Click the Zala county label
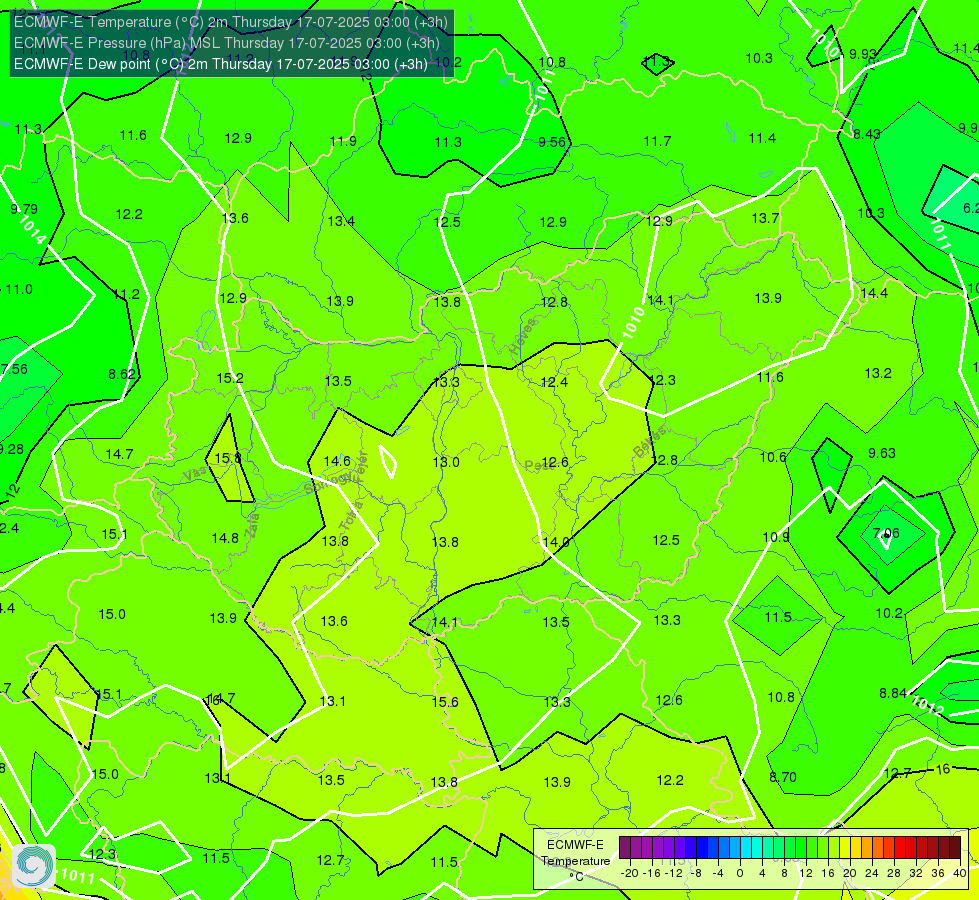 pyautogui.click(x=253, y=525)
